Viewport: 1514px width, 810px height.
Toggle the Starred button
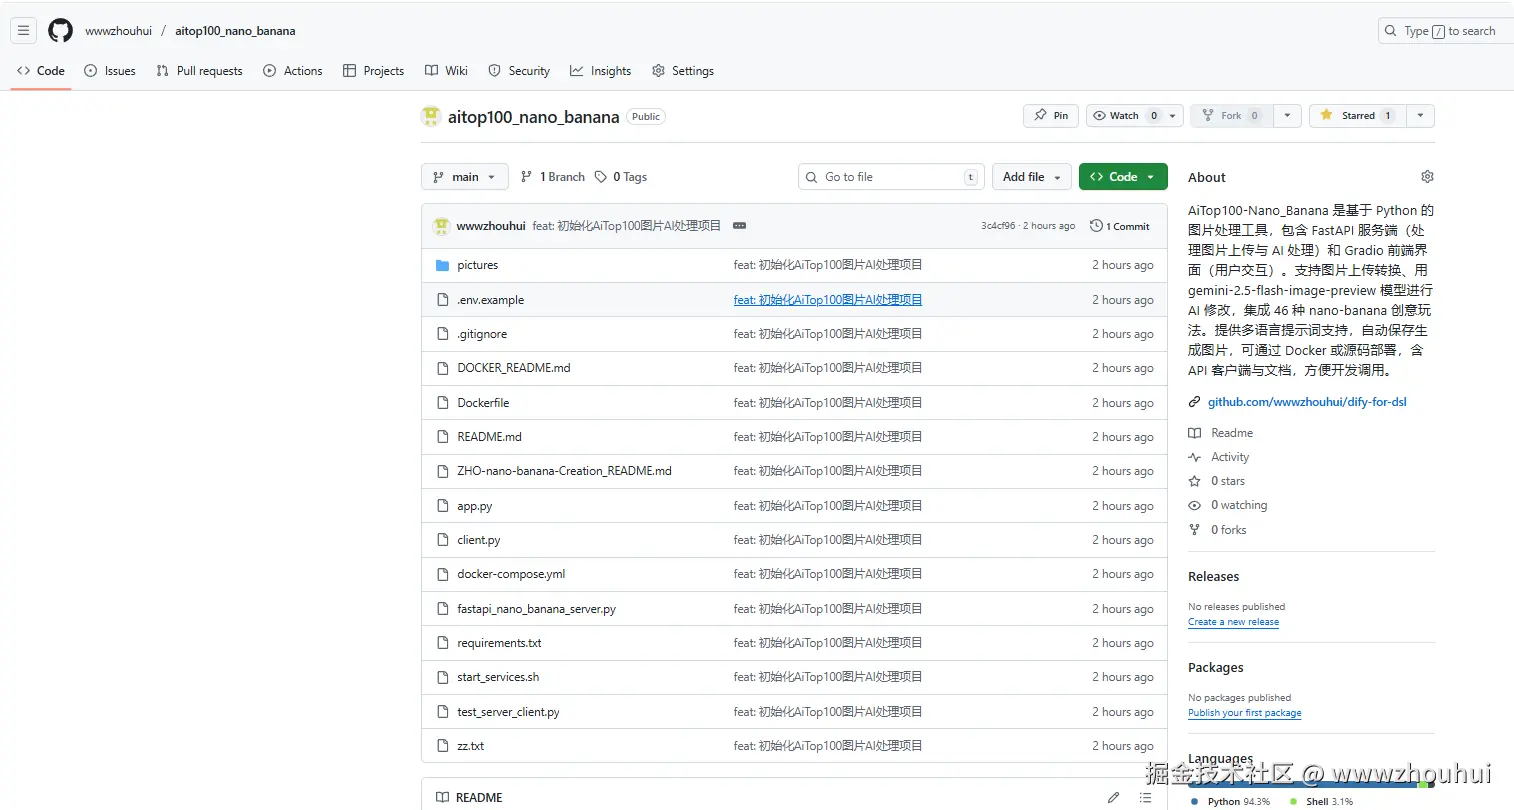[1357, 116]
